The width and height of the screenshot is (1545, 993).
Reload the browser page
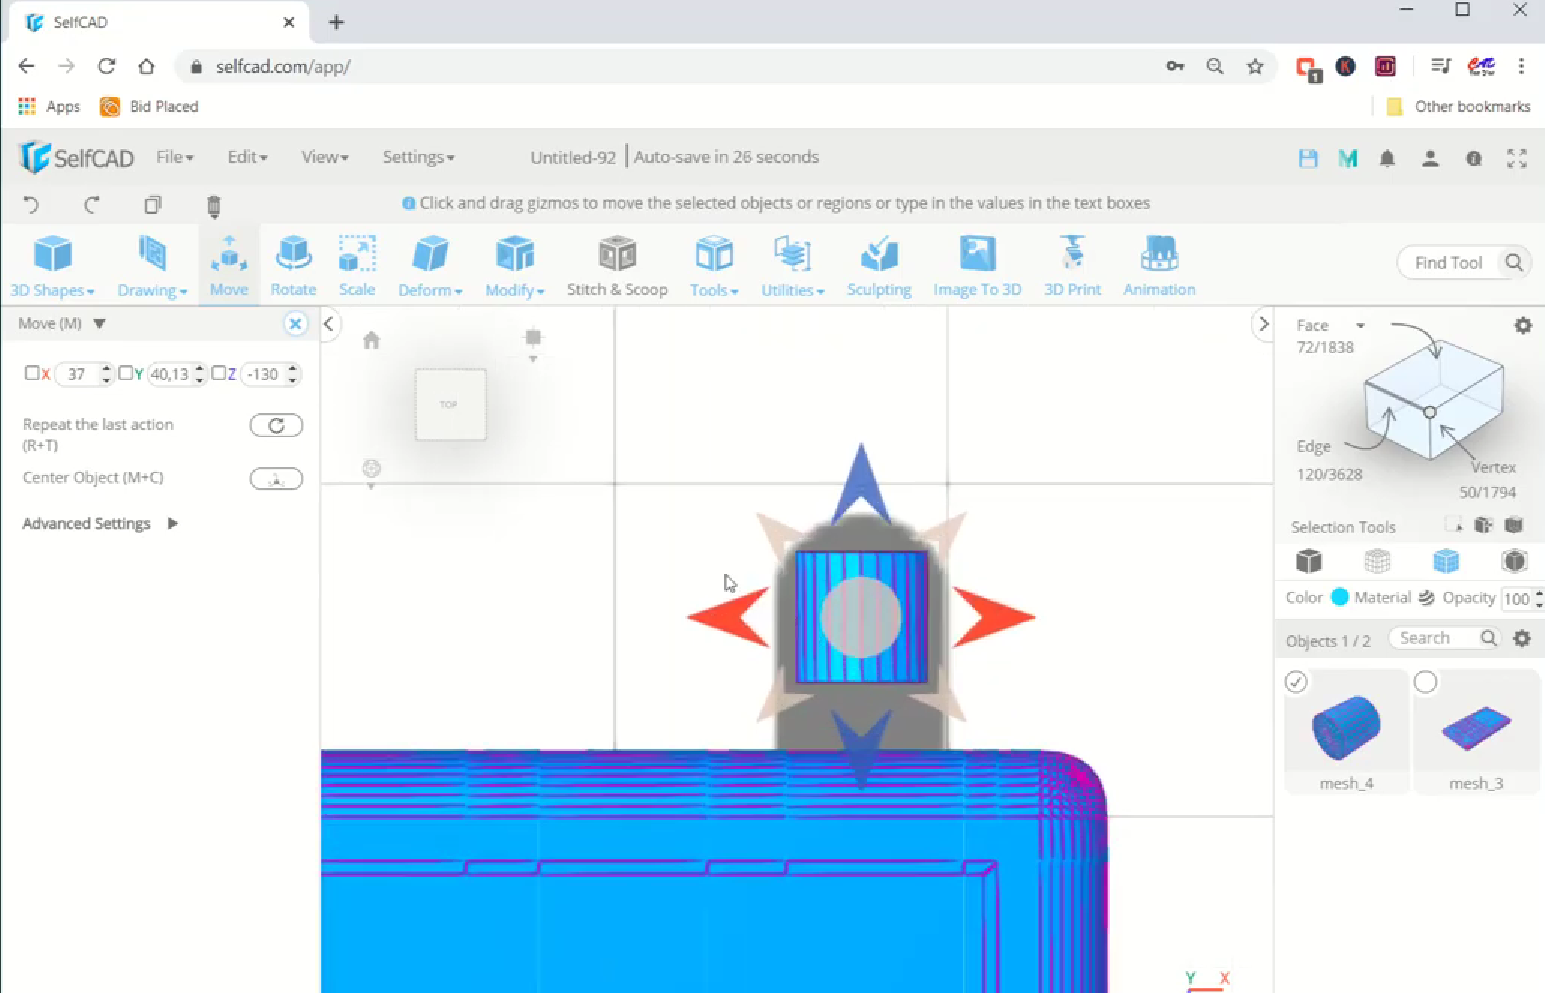click(106, 67)
